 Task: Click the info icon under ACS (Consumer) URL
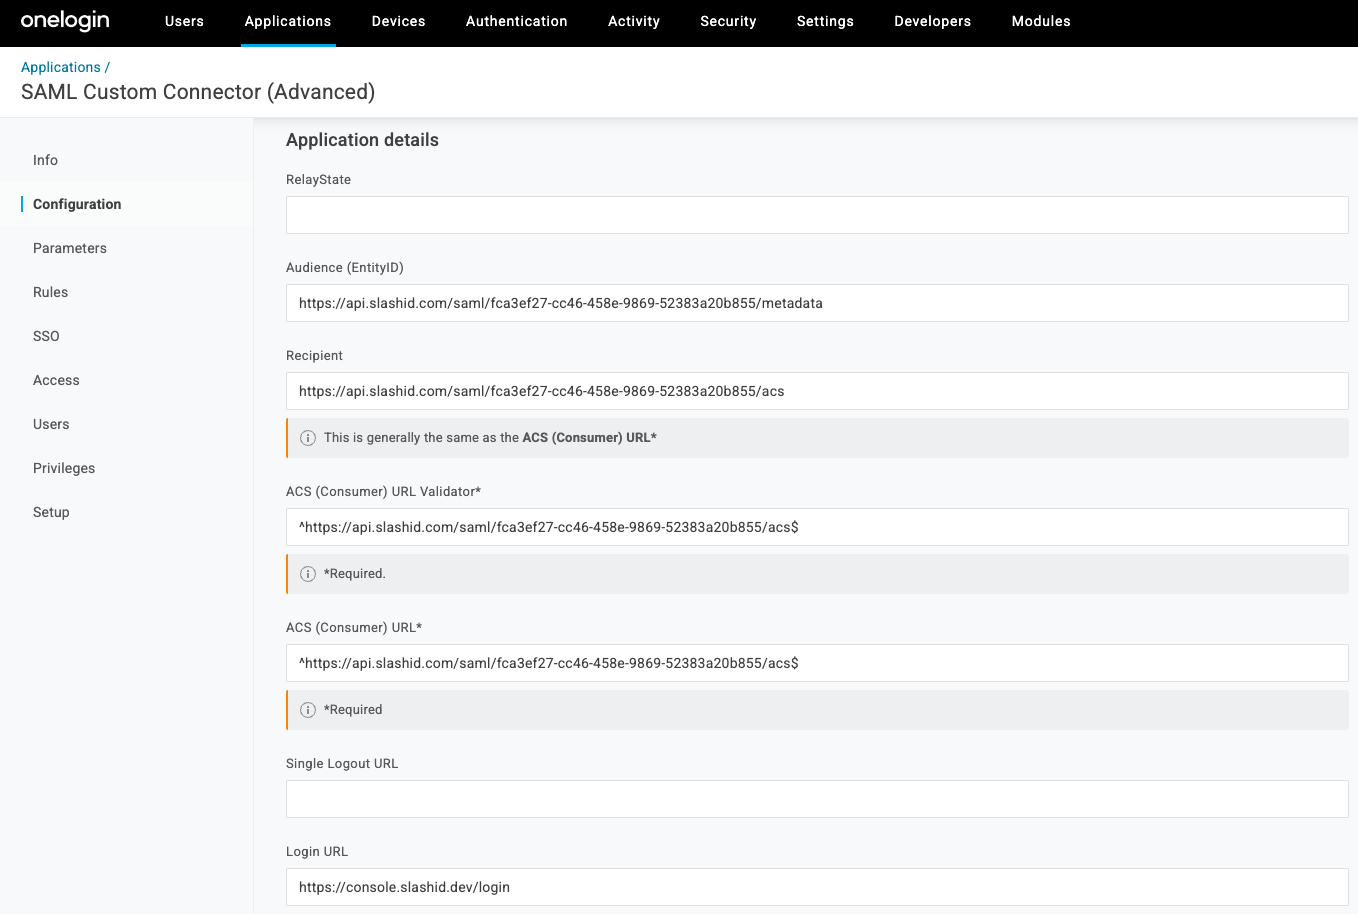pyautogui.click(x=307, y=709)
